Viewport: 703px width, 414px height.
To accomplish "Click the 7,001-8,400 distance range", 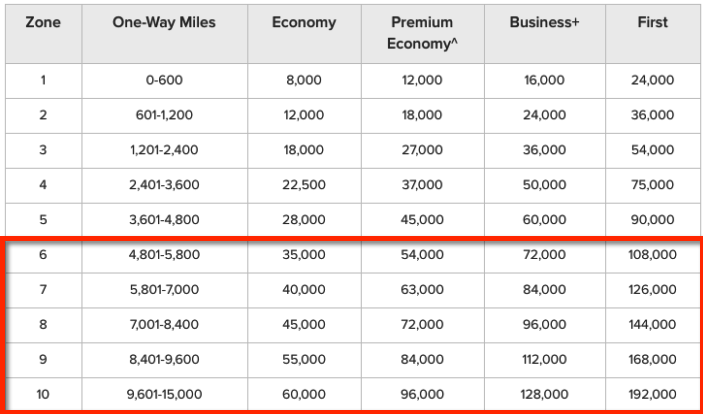I will pyautogui.click(x=164, y=324).
